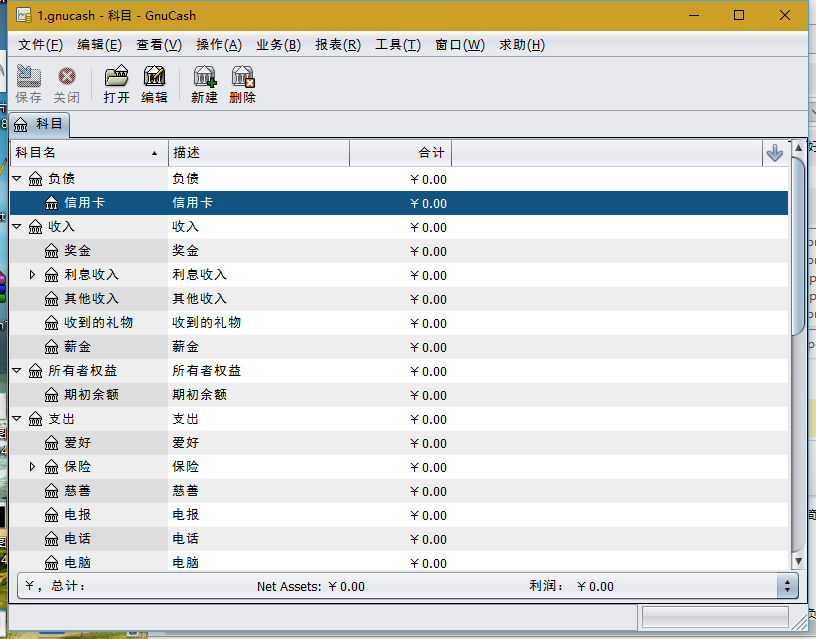Image resolution: width=816 pixels, height=639 pixels.
Task: Open the summary bar currency dropdown
Action: coord(787,586)
